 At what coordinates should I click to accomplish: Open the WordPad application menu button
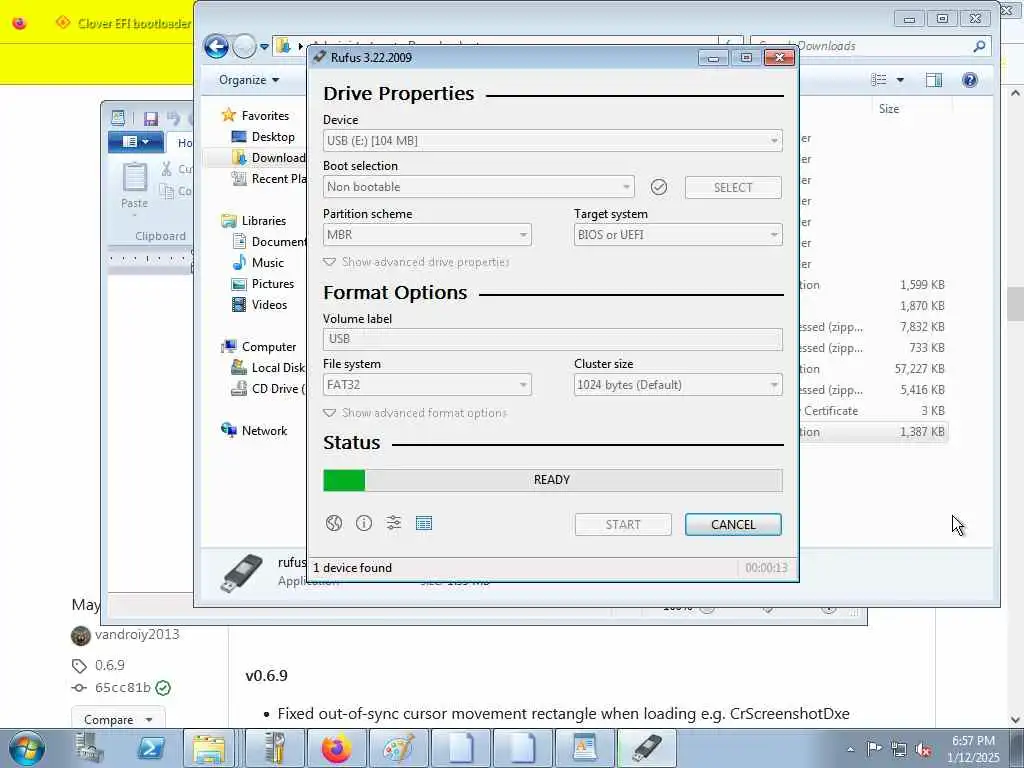coord(136,142)
